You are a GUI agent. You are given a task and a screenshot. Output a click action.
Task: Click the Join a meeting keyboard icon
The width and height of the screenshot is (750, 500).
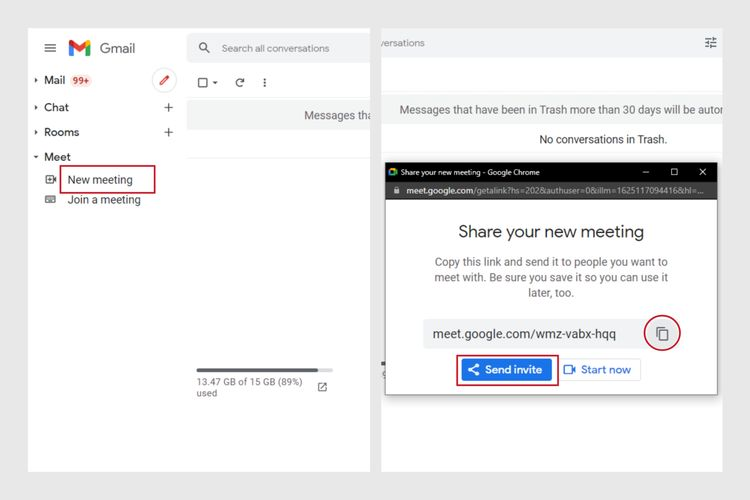(50, 199)
